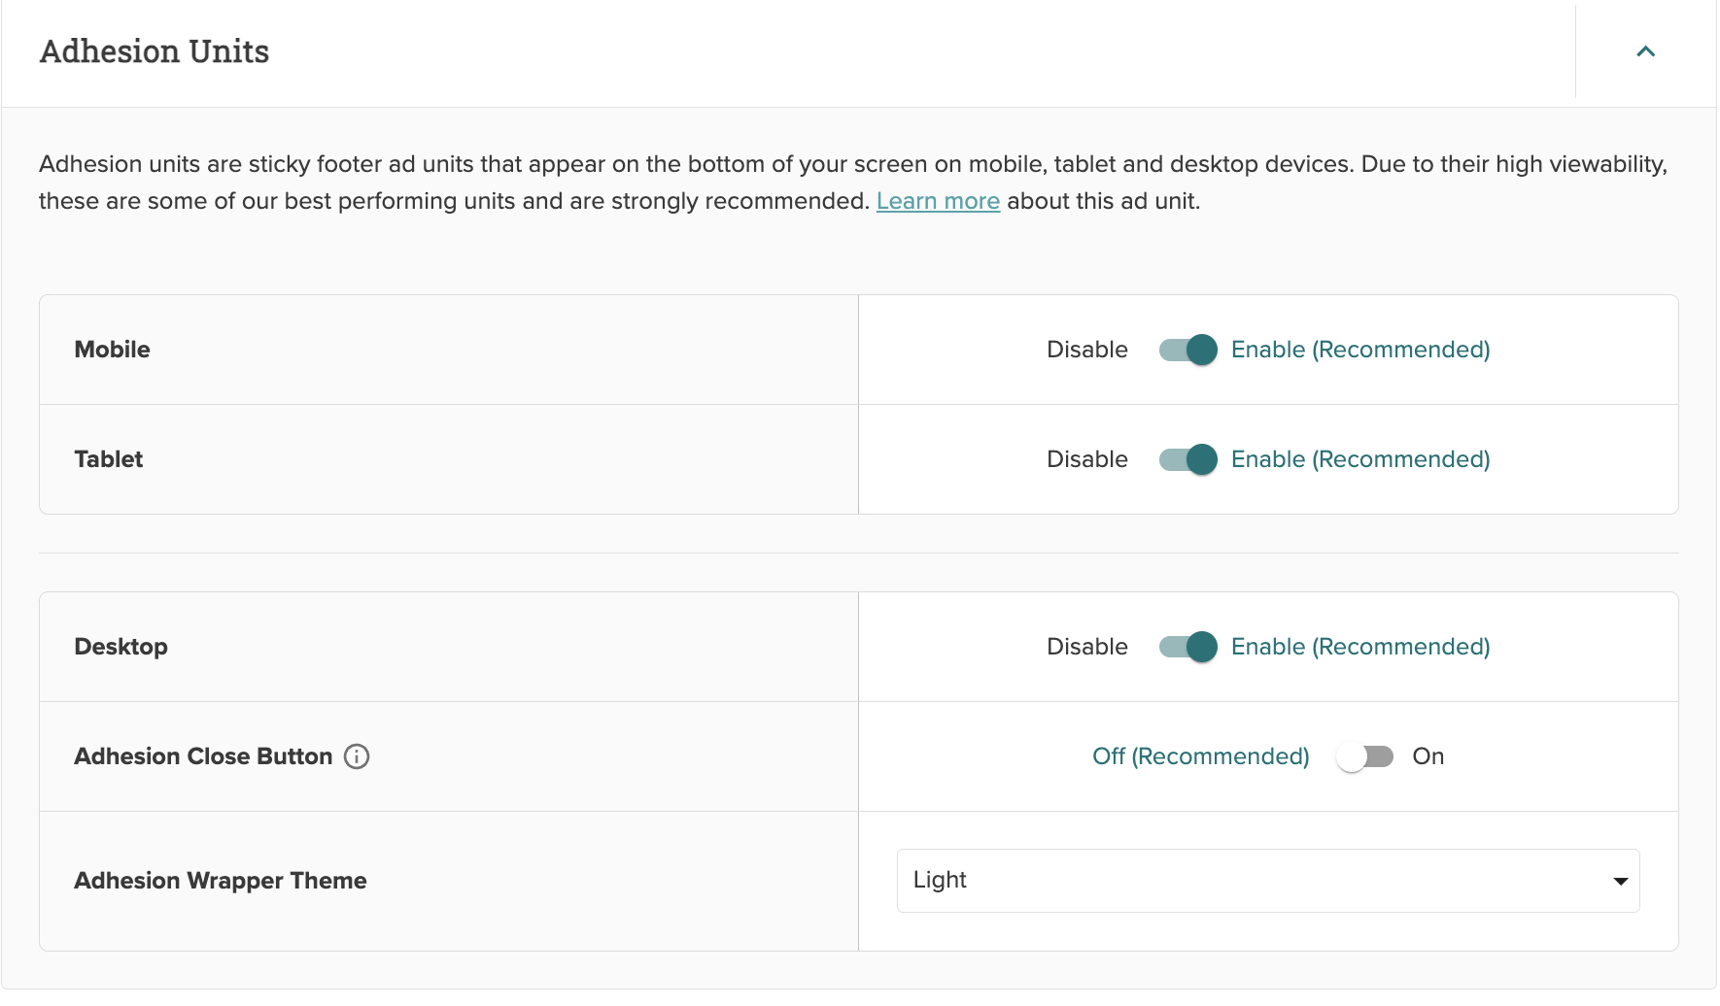The image size is (1720, 1006).
Task: Click the Adhesion Wrapper Theme label
Action: coord(220,881)
